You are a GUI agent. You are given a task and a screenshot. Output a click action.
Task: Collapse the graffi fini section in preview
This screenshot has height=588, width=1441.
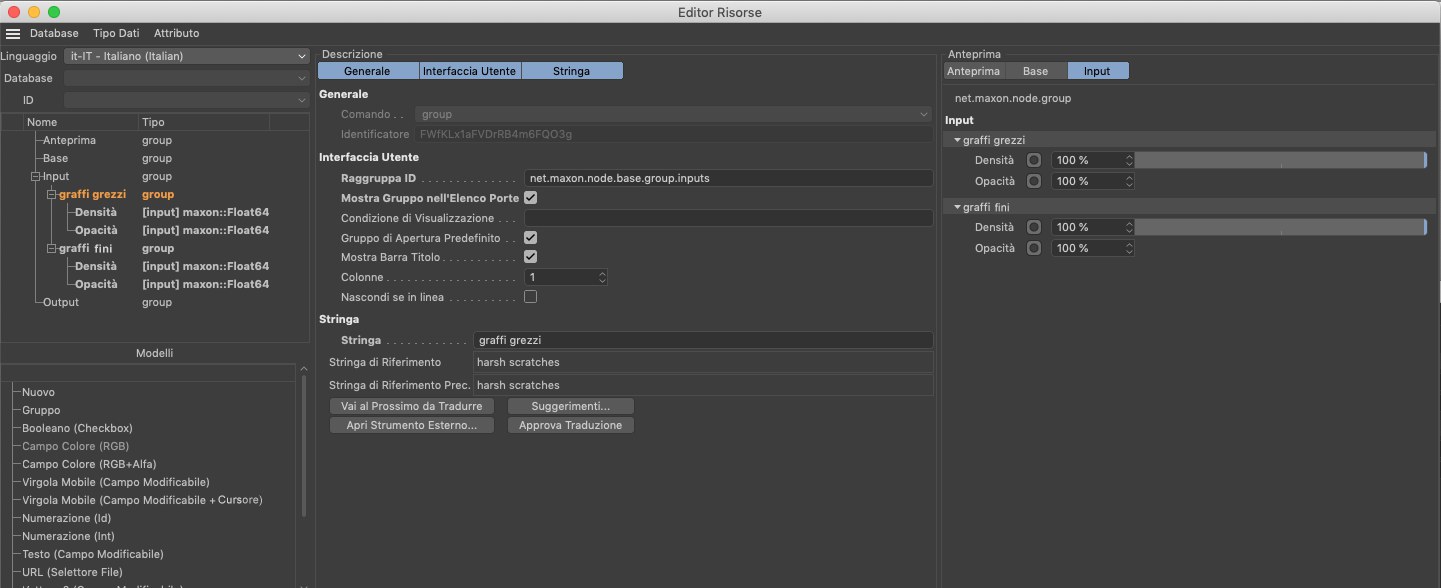[x=957, y=207]
